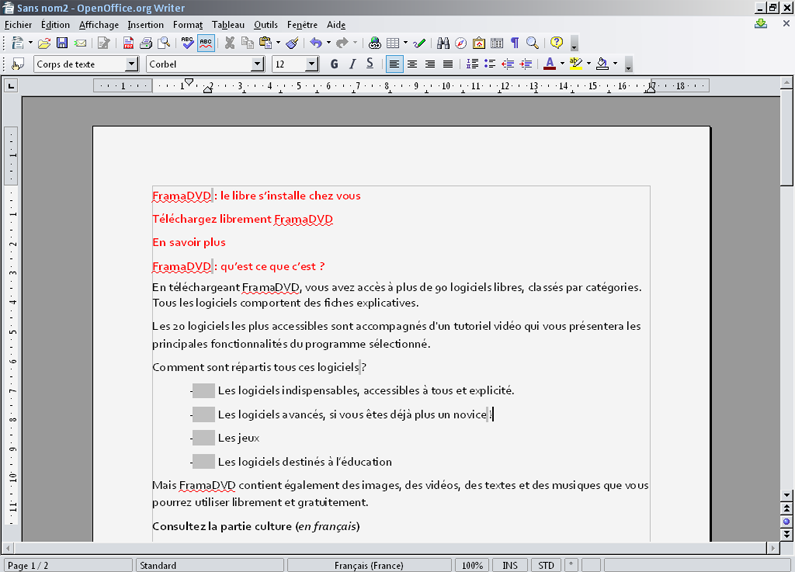795x572 pixels.
Task: Open the Édition menu
Action: 55,25
